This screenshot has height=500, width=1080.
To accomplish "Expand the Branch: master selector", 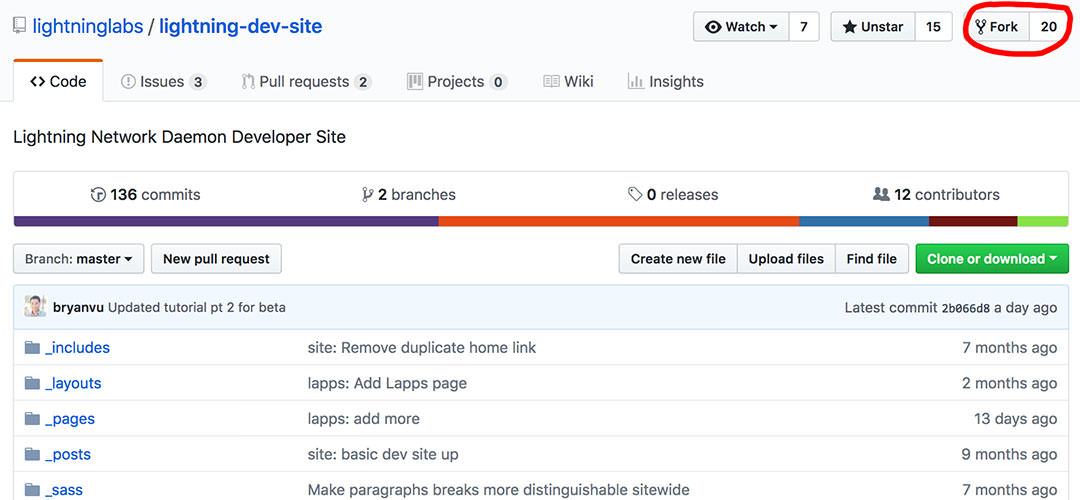I will point(79,259).
